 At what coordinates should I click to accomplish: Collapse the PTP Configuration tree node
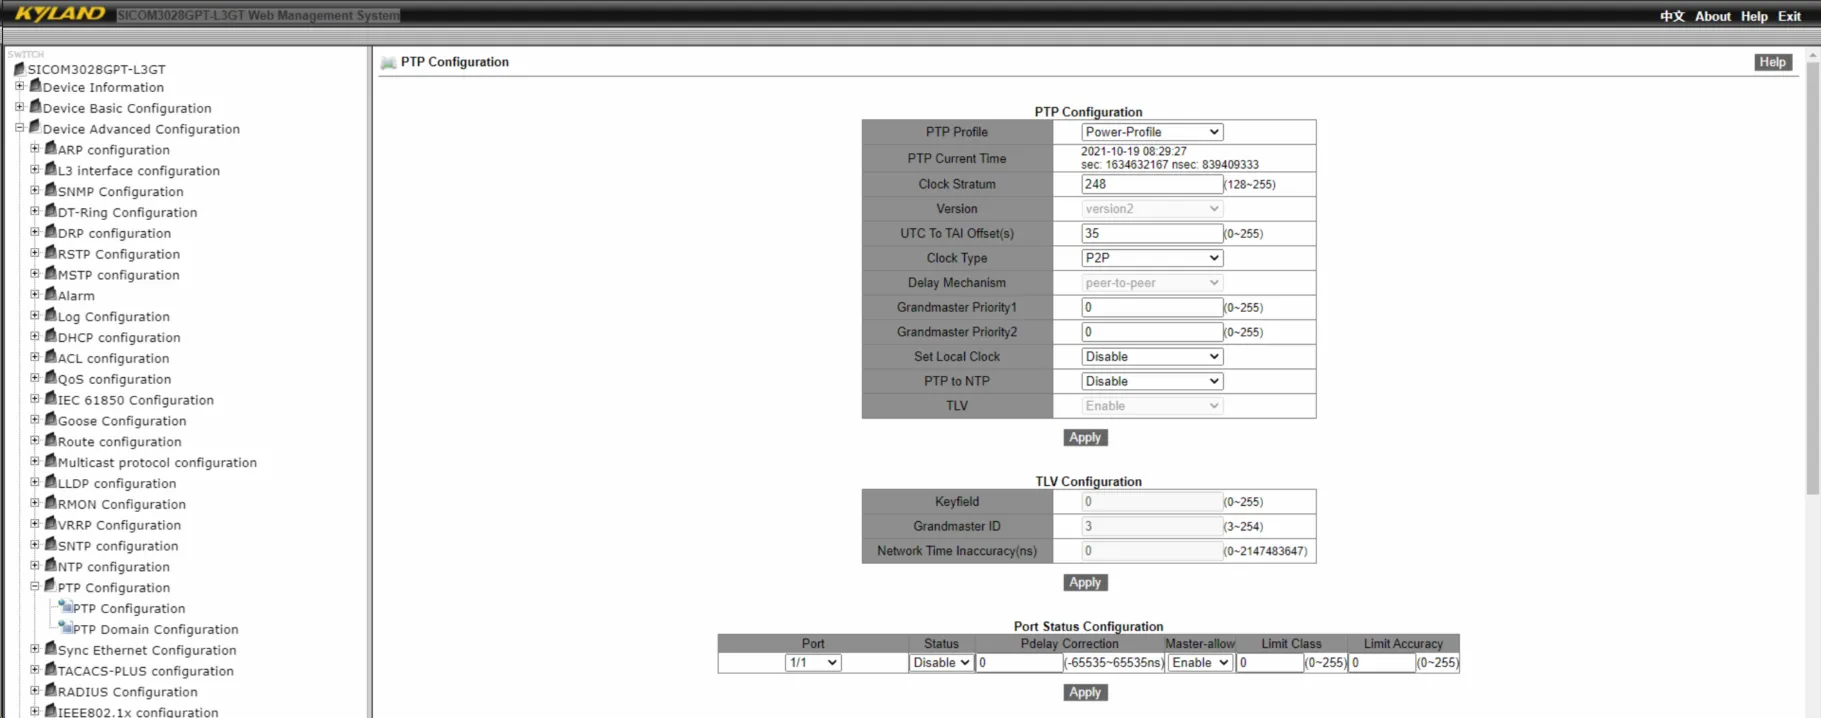coord(35,587)
